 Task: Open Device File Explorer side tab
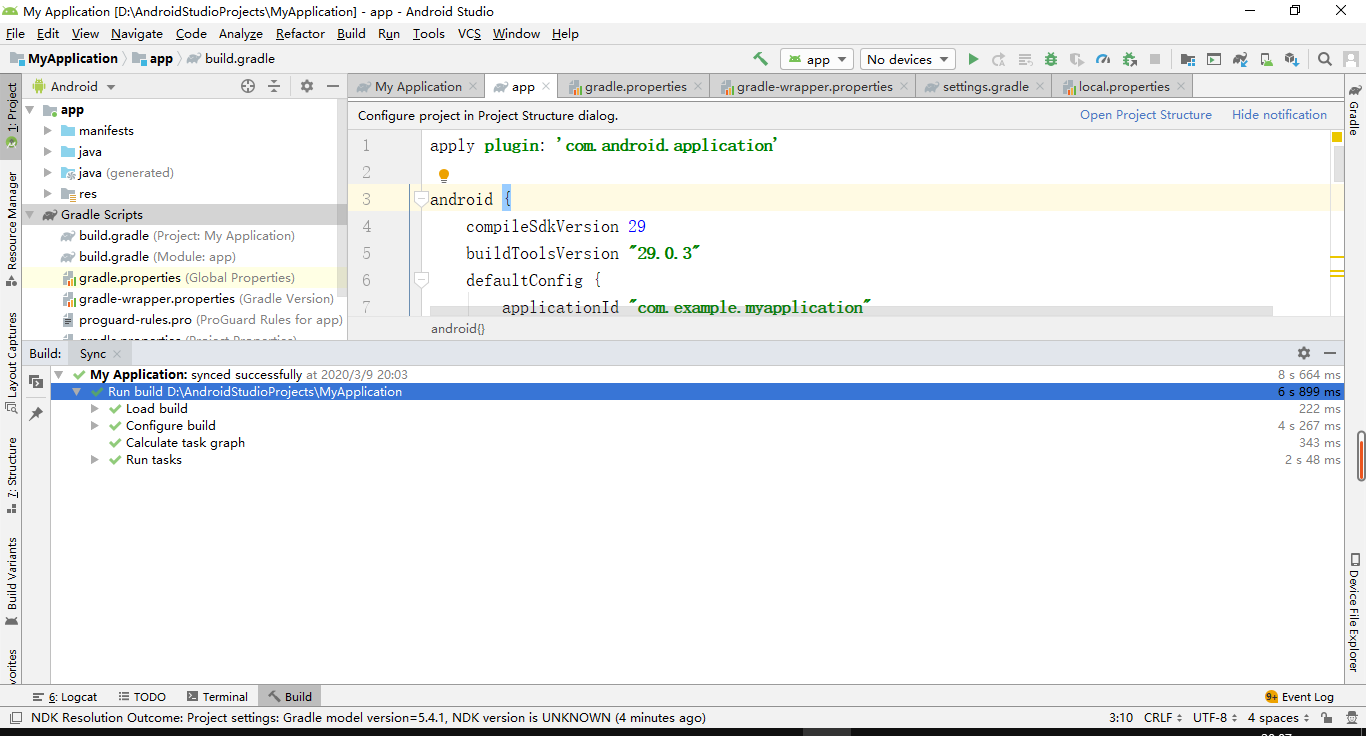pos(1354,610)
